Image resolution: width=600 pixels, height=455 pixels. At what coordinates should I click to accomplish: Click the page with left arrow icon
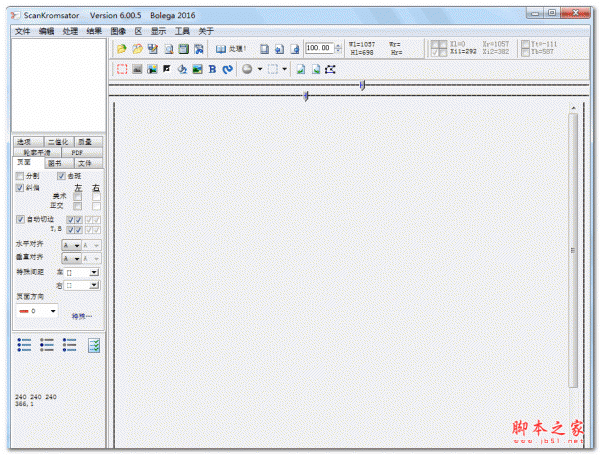coord(279,49)
